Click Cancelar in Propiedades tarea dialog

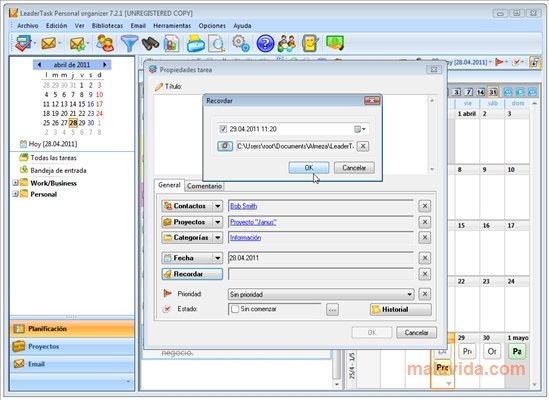coord(416,332)
